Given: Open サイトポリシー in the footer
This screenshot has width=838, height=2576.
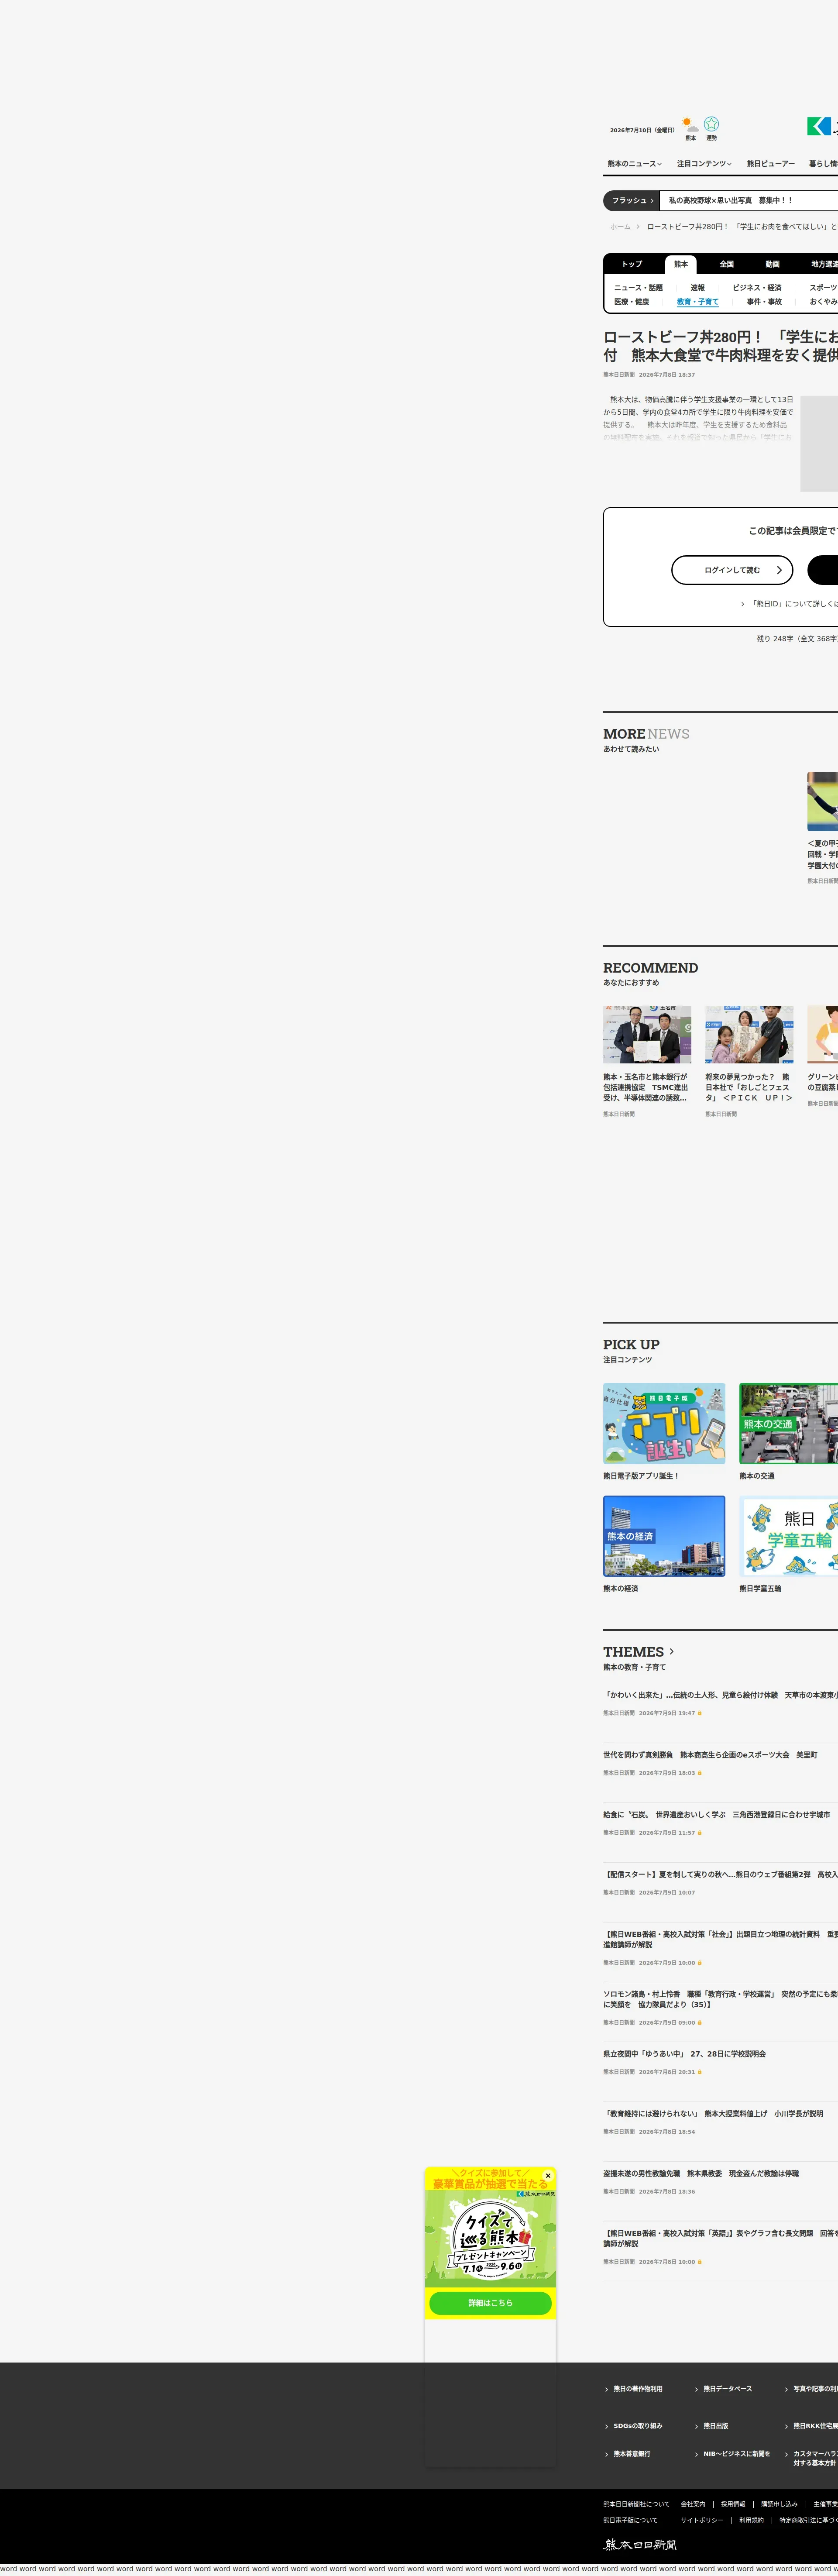Looking at the screenshot, I should click(x=702, y=2520).
